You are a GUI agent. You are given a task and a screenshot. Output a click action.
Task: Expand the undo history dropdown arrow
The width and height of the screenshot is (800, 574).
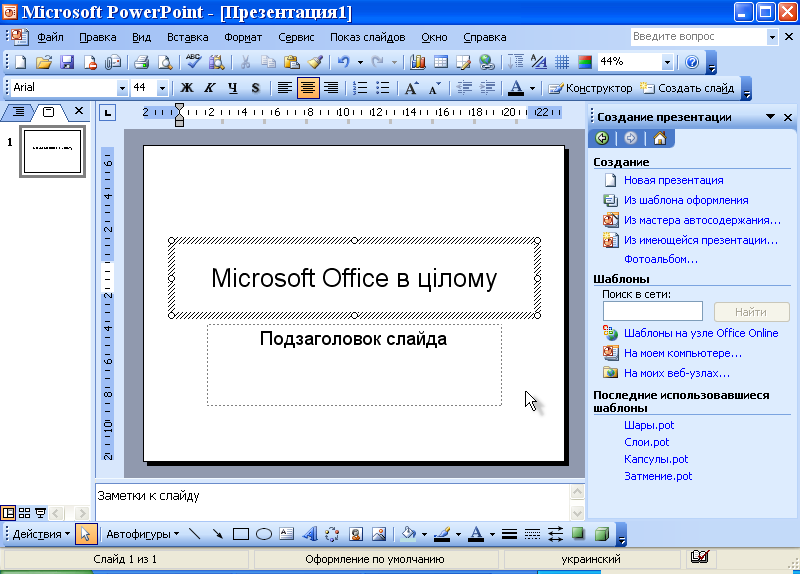(x=360, y=62)
